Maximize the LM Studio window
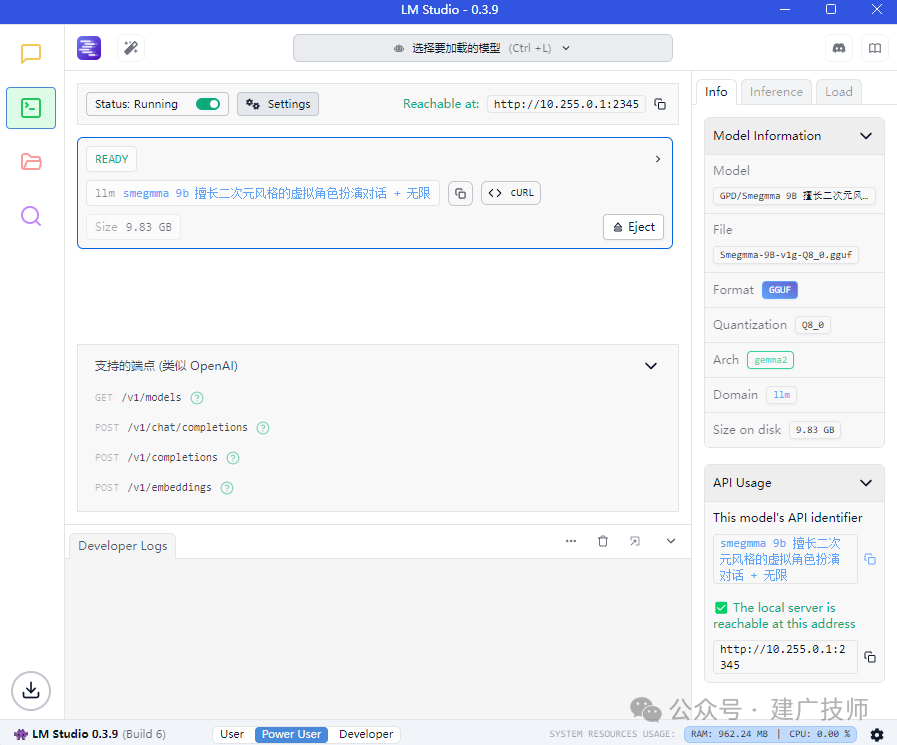 pyautogui.click(x=831, y=10)
